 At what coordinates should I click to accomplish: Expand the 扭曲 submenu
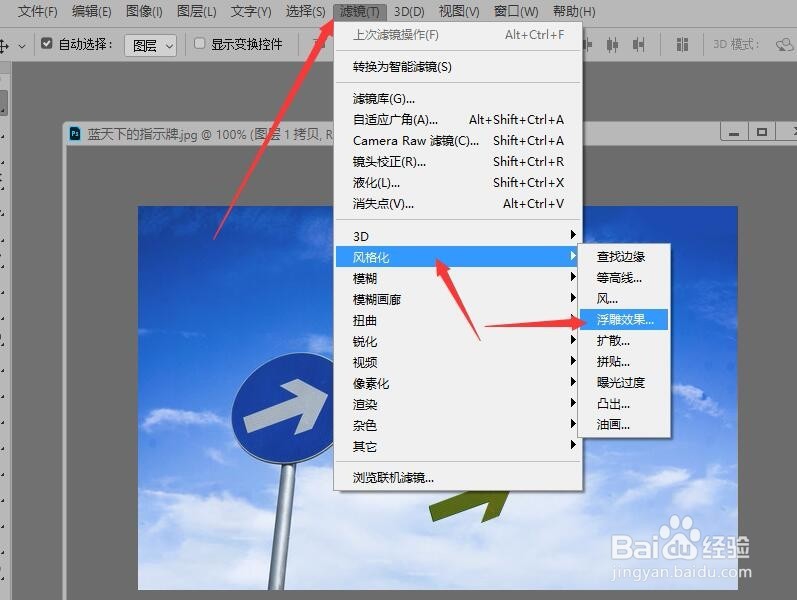[x=458, y=320]
